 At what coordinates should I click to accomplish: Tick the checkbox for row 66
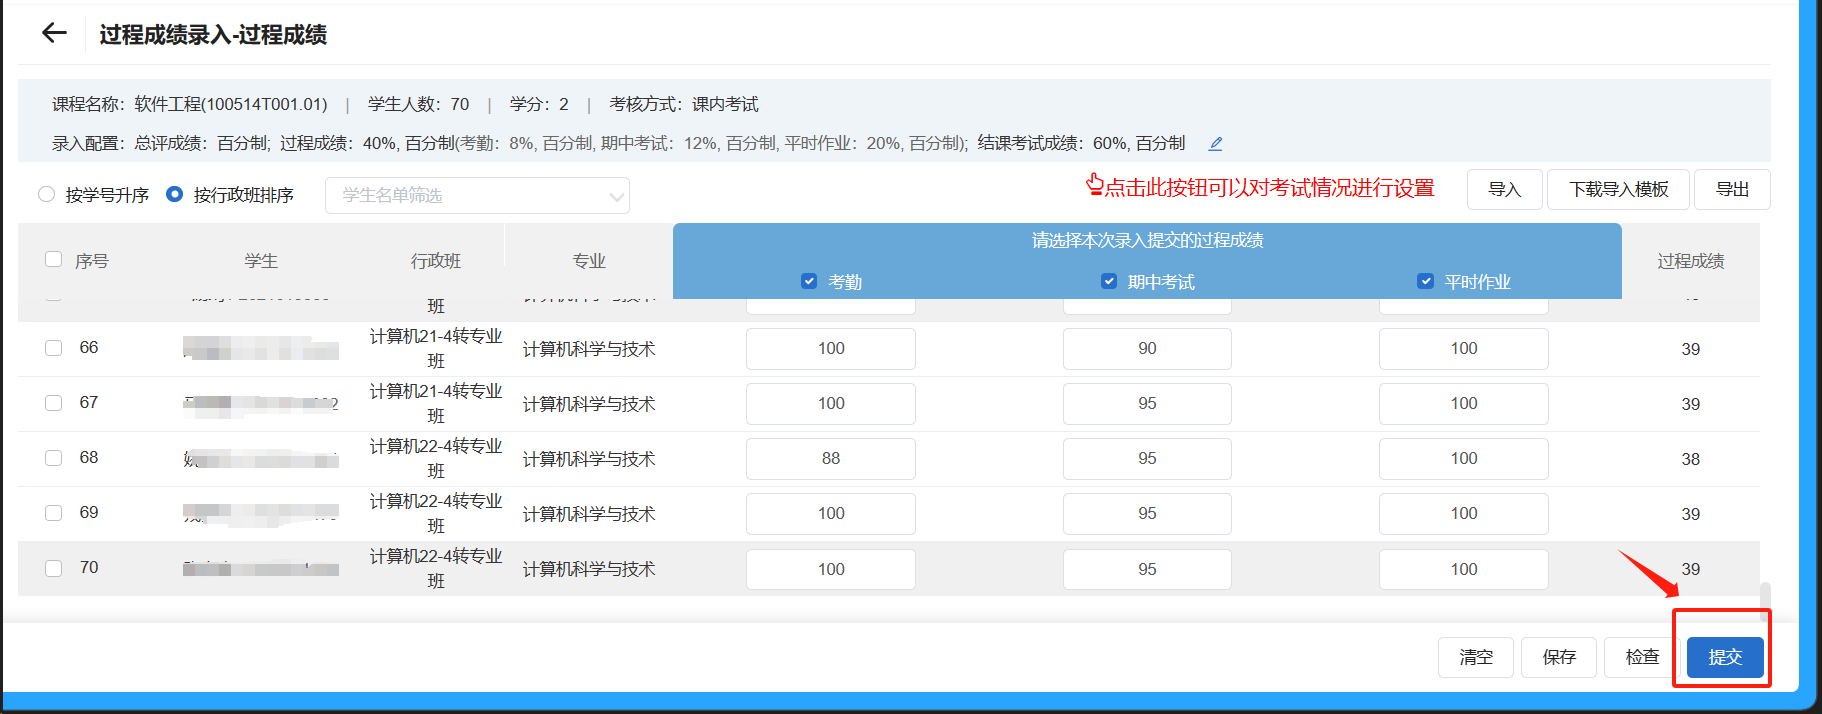(54, 348)
